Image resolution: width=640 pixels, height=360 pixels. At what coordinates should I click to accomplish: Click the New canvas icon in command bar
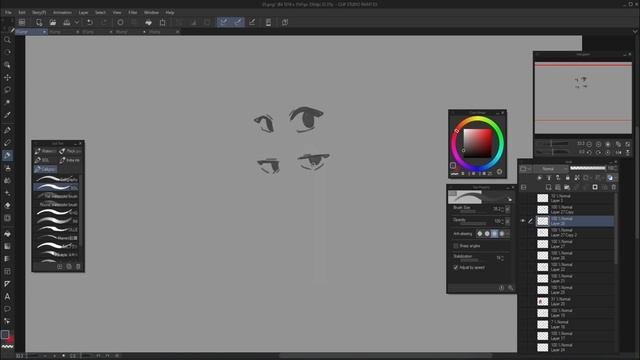point(39,22)
